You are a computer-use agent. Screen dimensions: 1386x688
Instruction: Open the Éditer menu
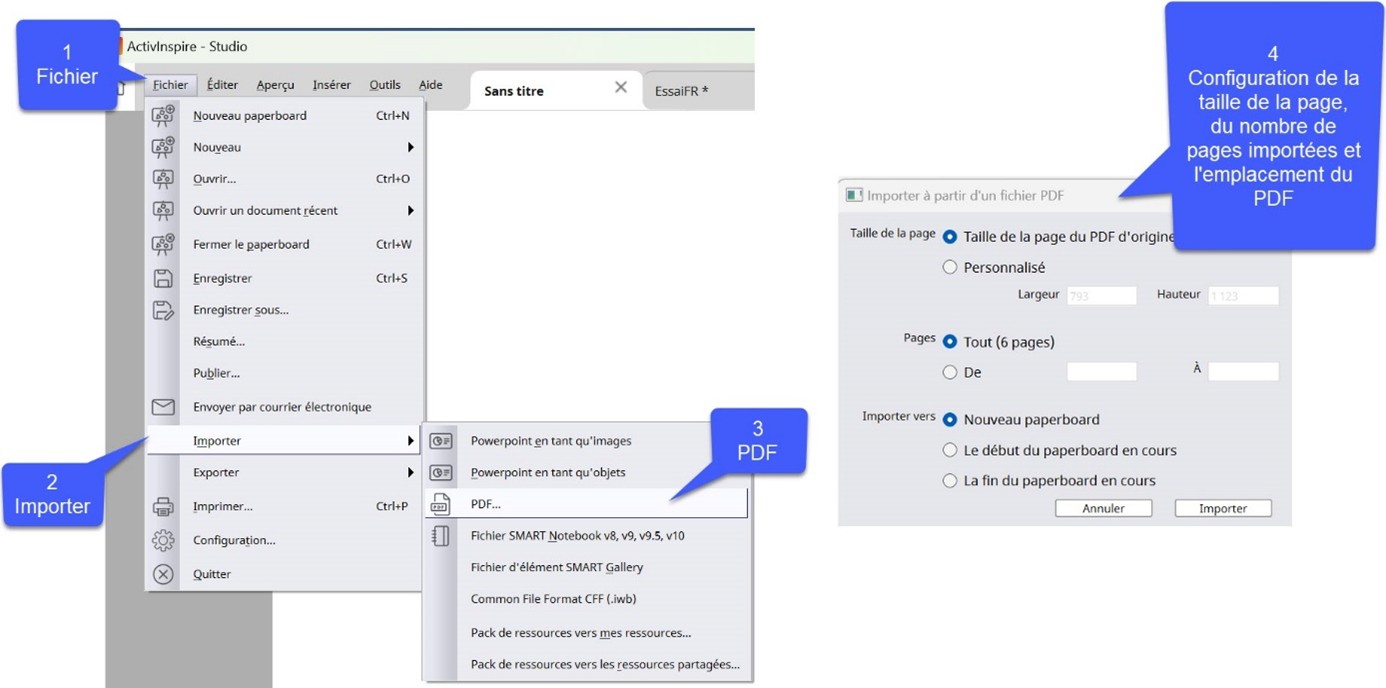click(x=222, y=85)
